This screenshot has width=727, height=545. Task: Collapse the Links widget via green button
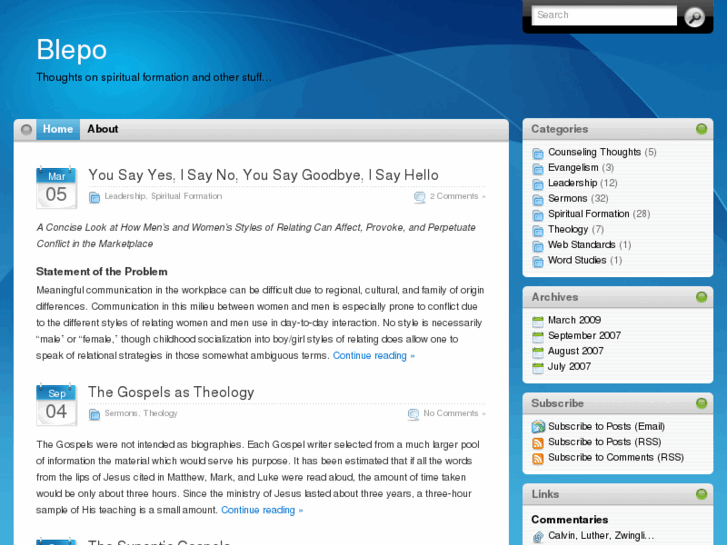pyautogui.click(x=701, y=494)
